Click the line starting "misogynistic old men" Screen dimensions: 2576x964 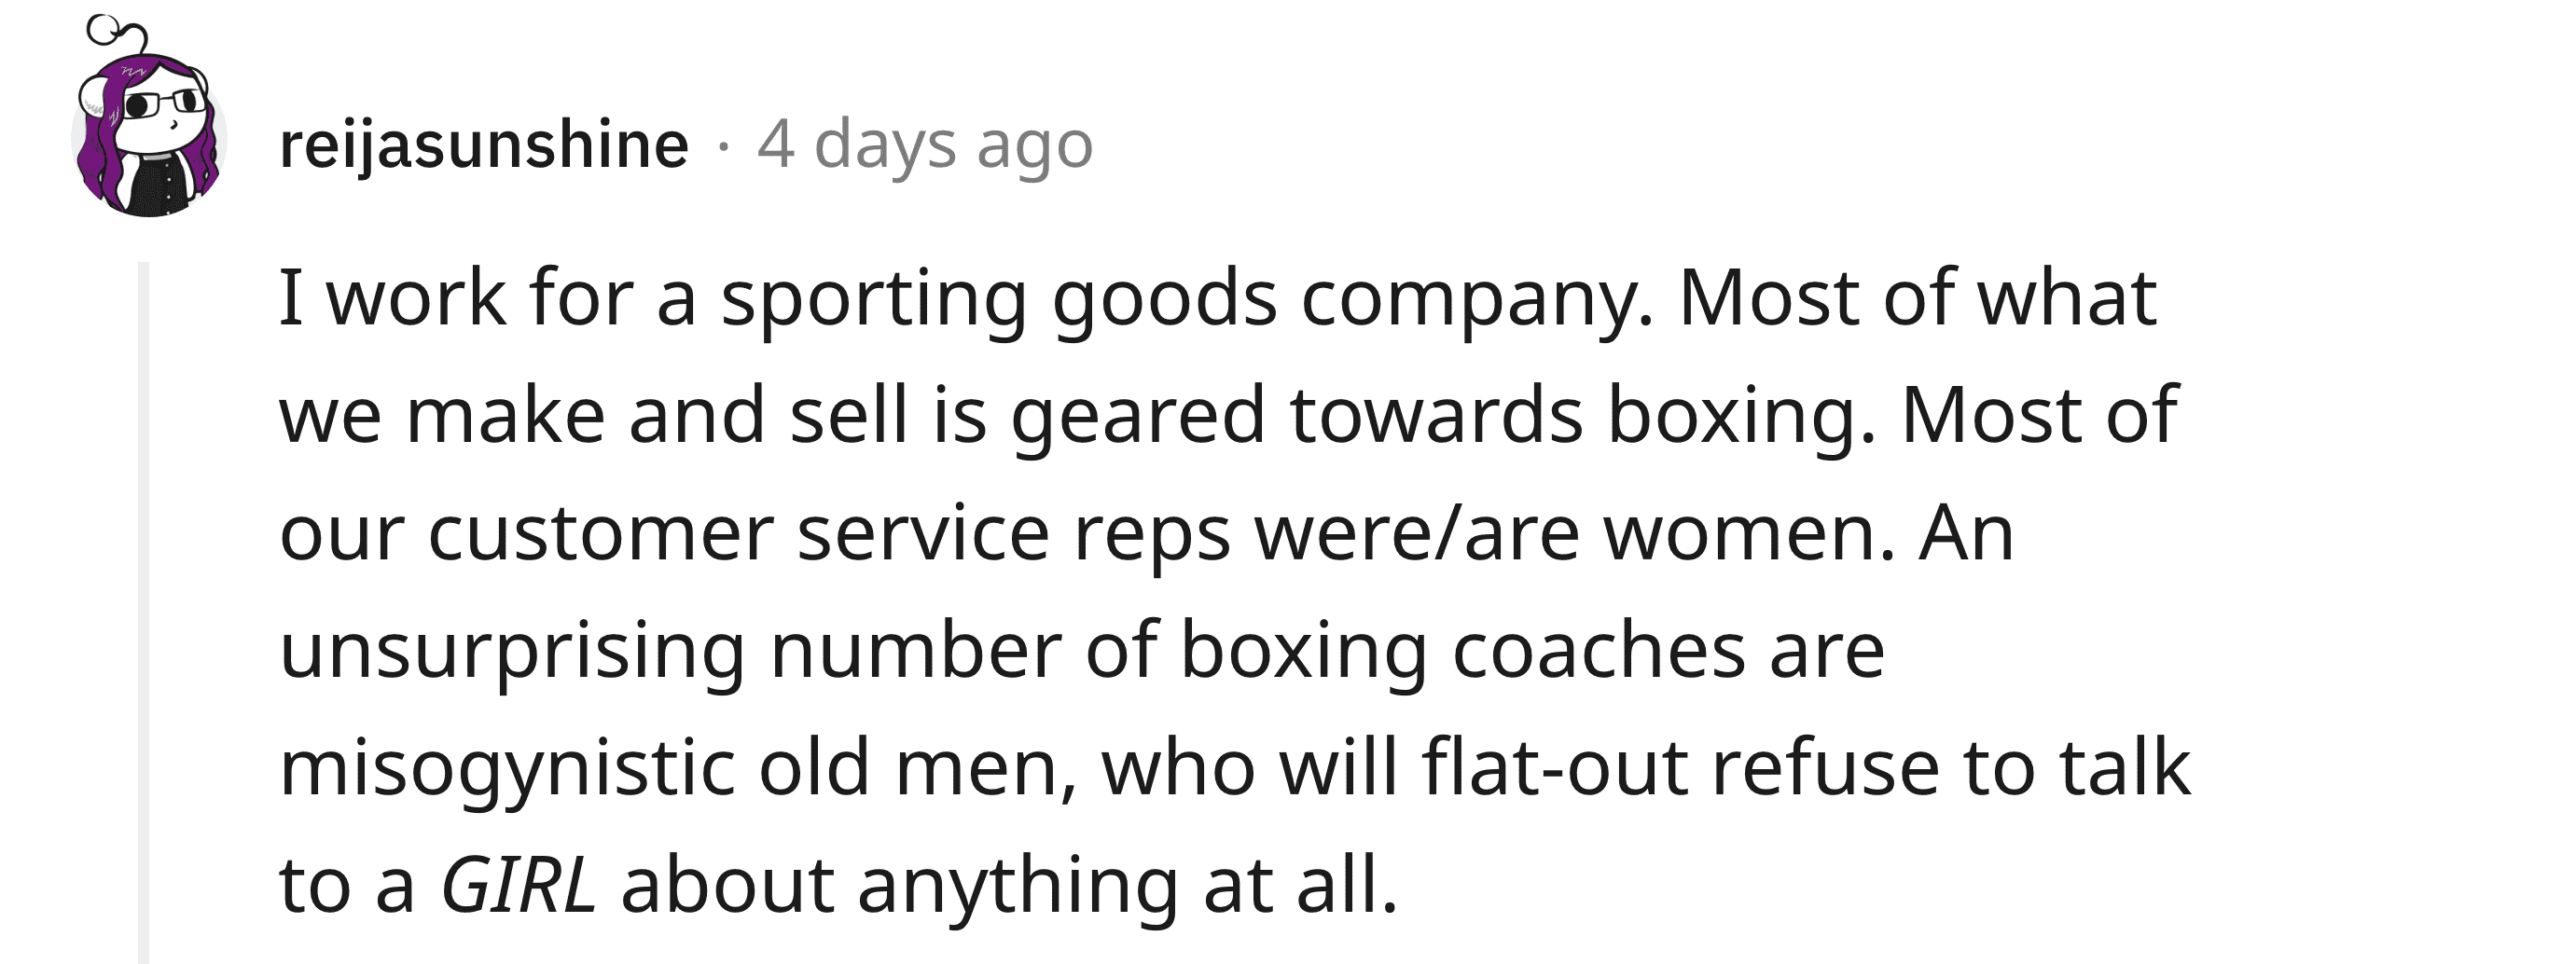click(1235, 768)
